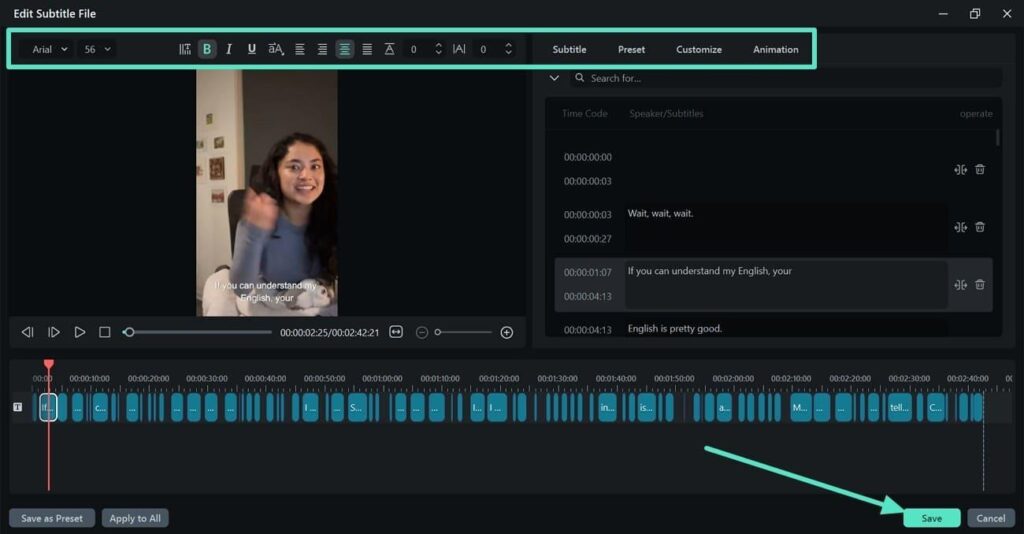Click time code 00:00:04:13 of selected row
This screenshot has height=534, width=1024.
click(x=588, y=296)
